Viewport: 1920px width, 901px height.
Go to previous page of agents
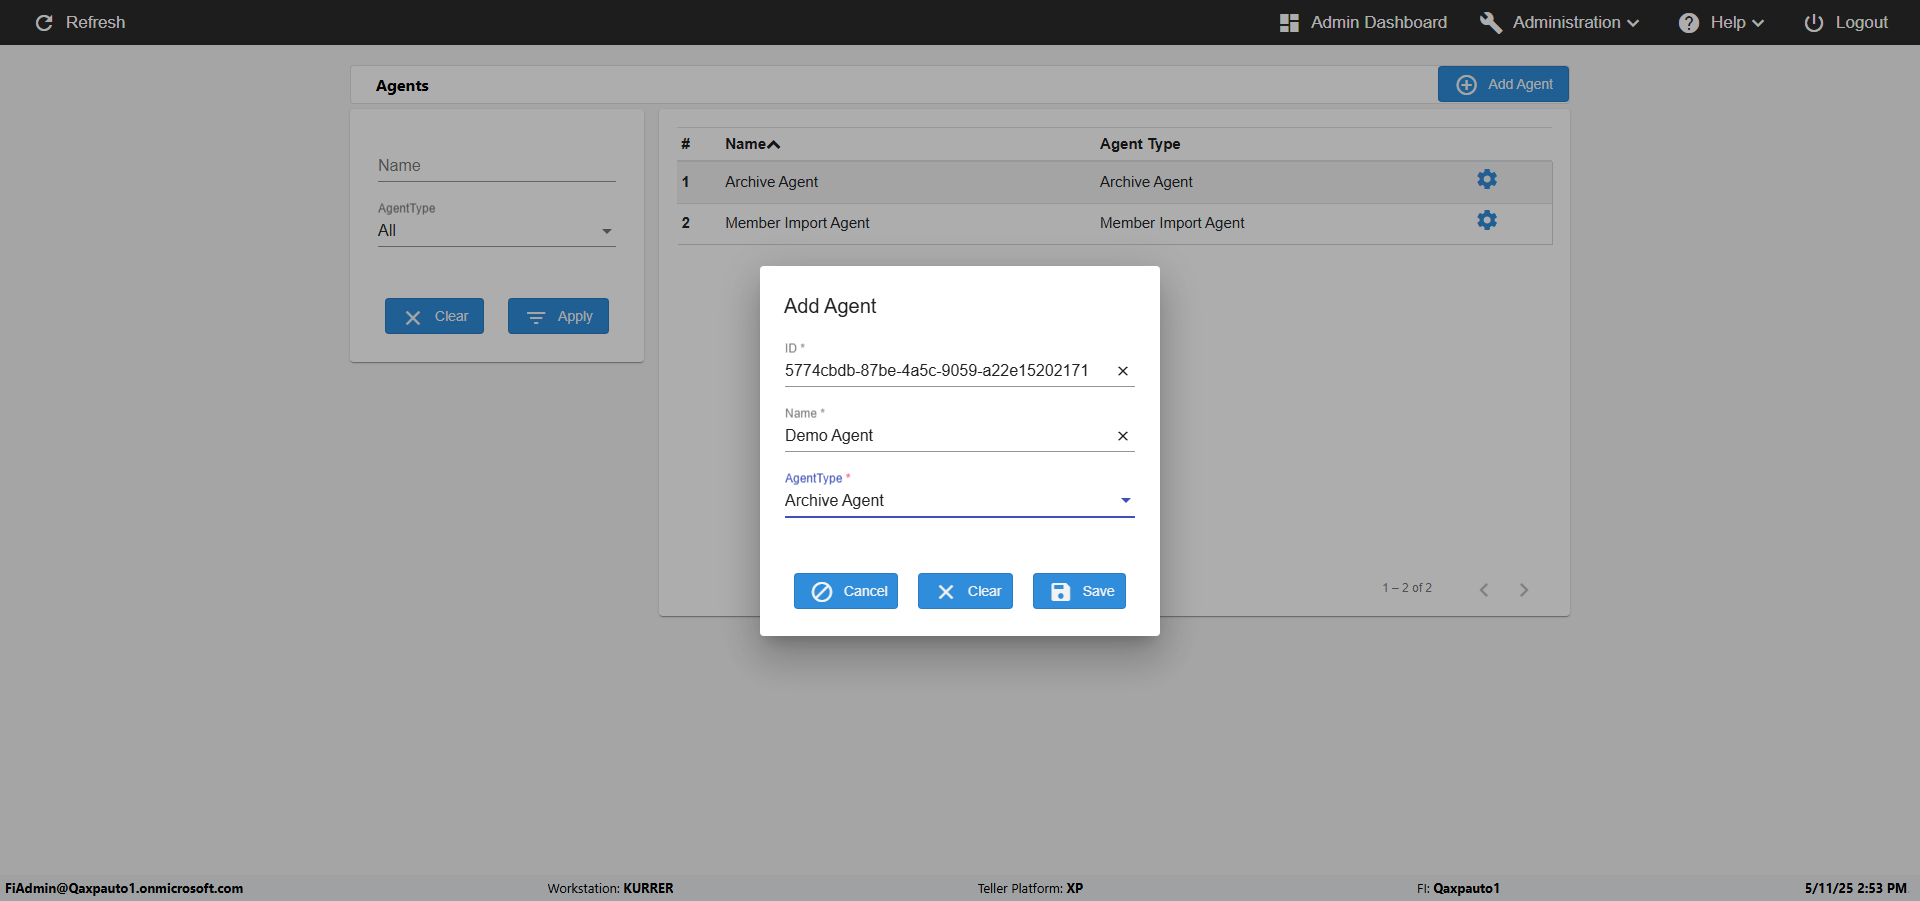pyautogui.click(x=1484, y=590)
